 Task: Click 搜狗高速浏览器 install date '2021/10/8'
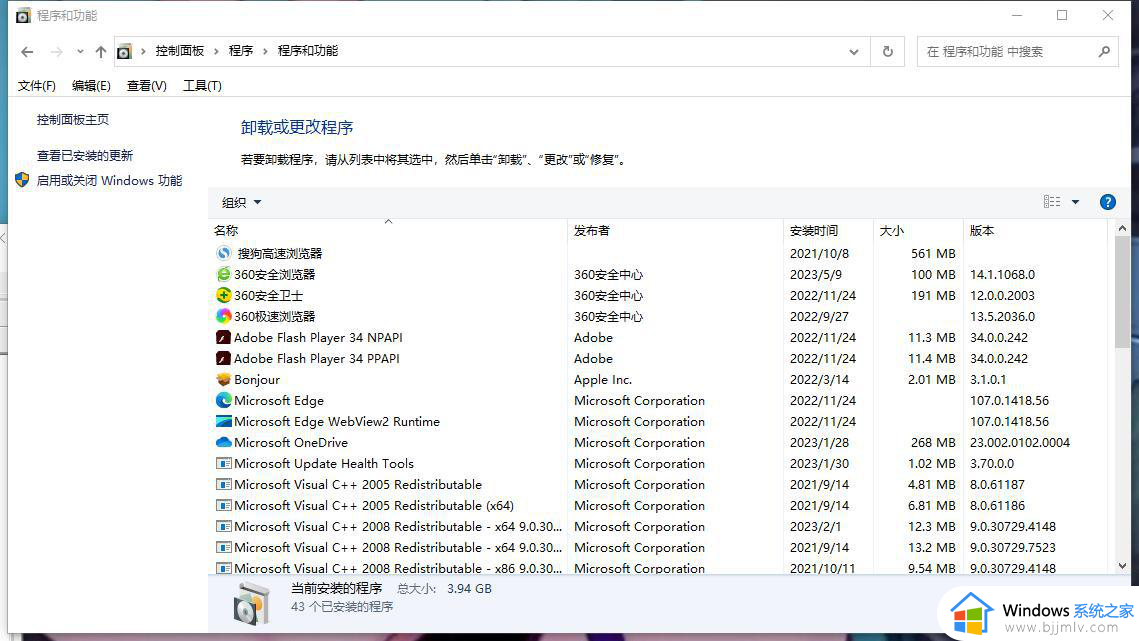tap(819, 254)
